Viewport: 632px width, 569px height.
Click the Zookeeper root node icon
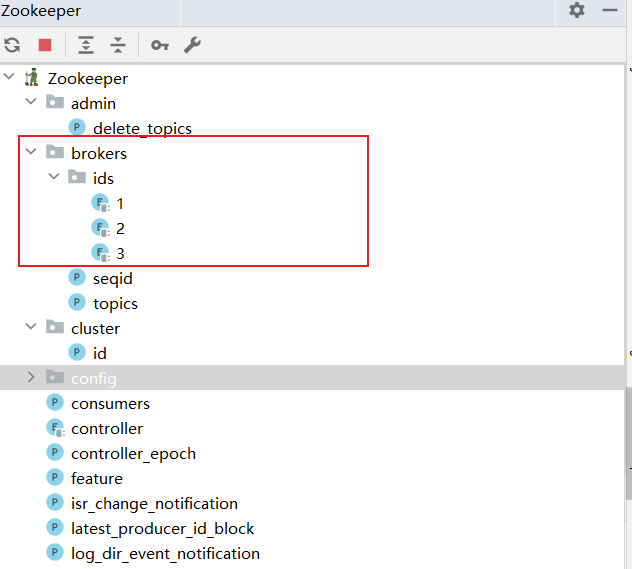31,77
